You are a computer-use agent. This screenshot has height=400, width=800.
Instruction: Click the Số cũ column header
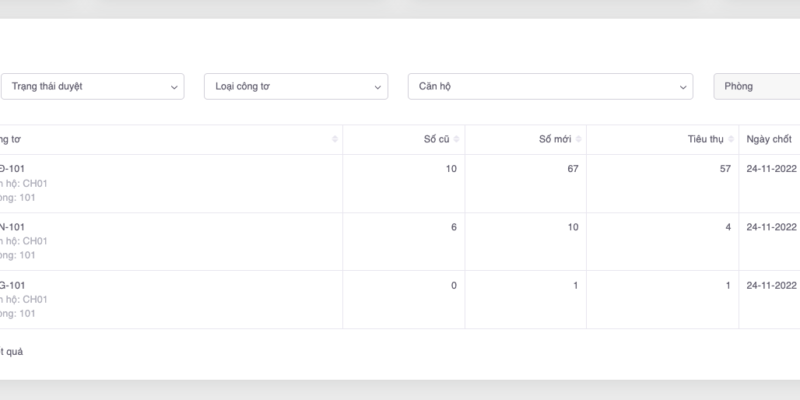(x=436, y=140)
